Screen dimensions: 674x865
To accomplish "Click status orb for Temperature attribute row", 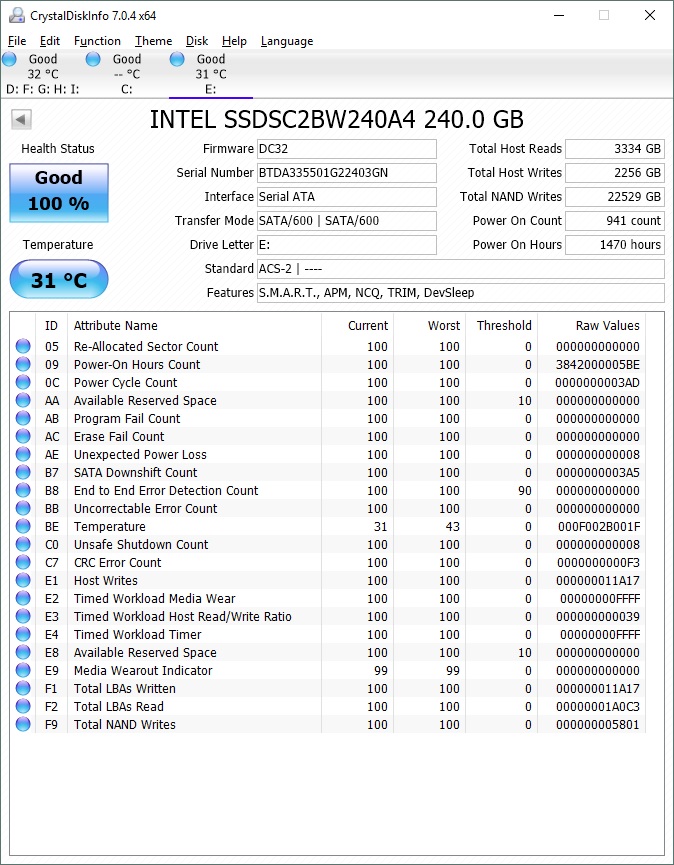I will (23, 527).
